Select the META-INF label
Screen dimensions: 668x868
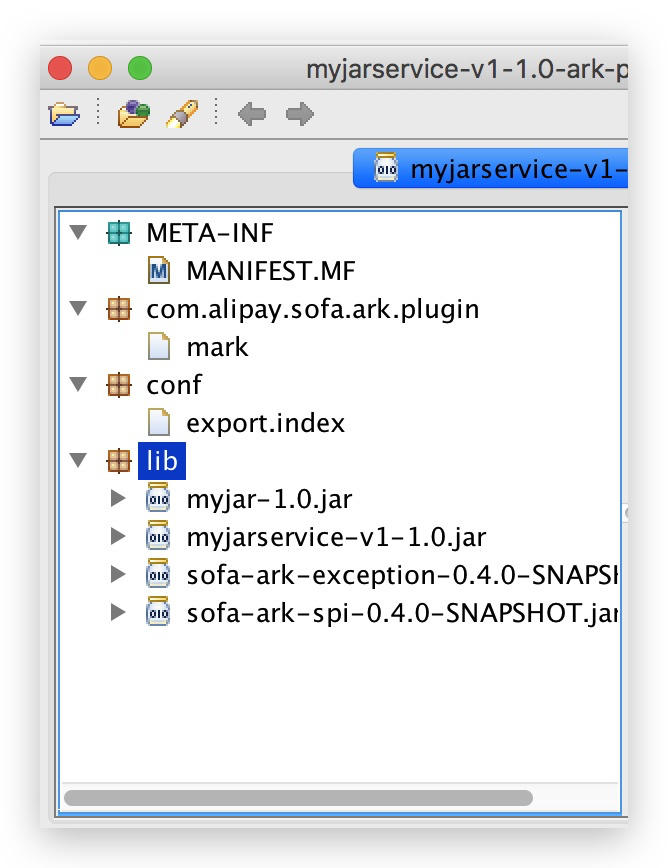point(210,233)
